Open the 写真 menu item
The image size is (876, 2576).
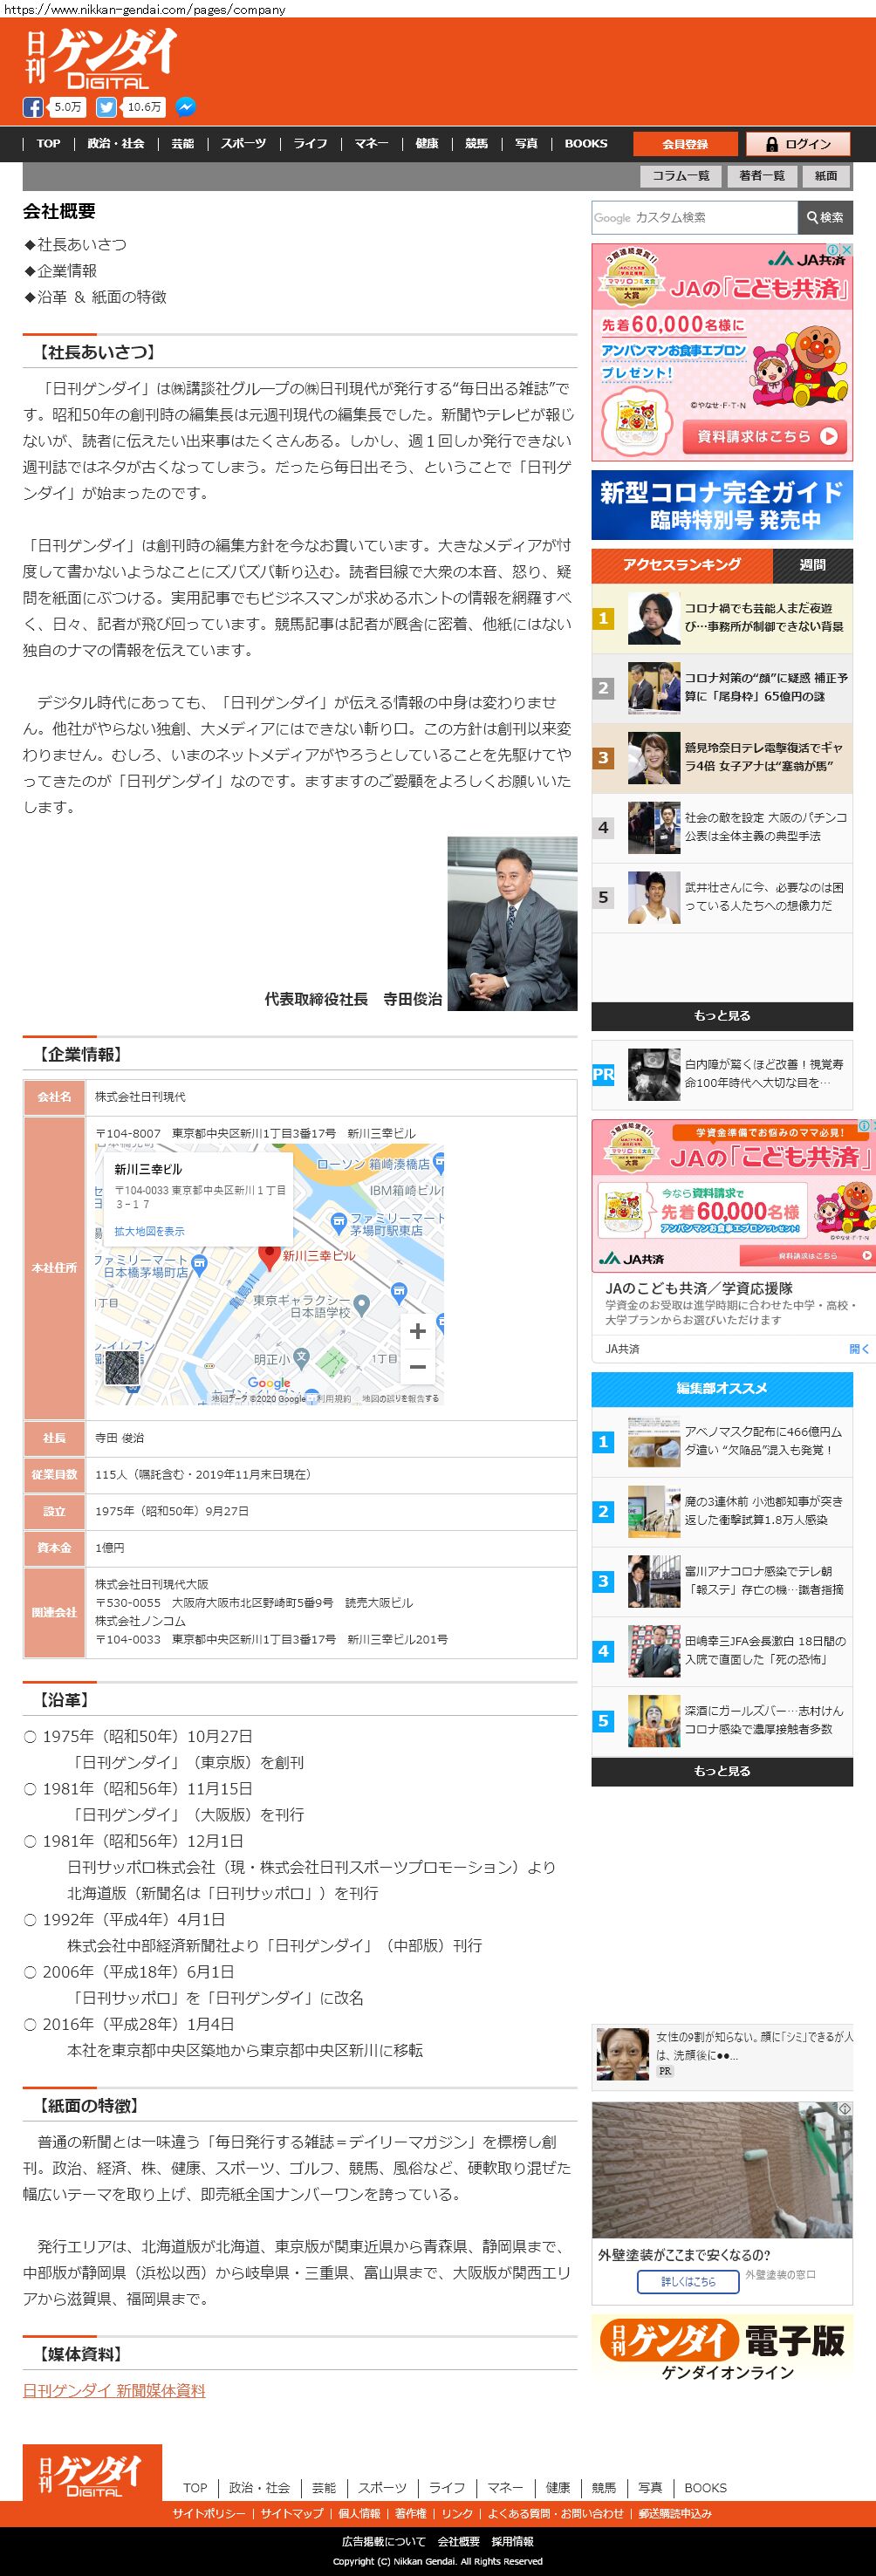[x=526, y=144]
